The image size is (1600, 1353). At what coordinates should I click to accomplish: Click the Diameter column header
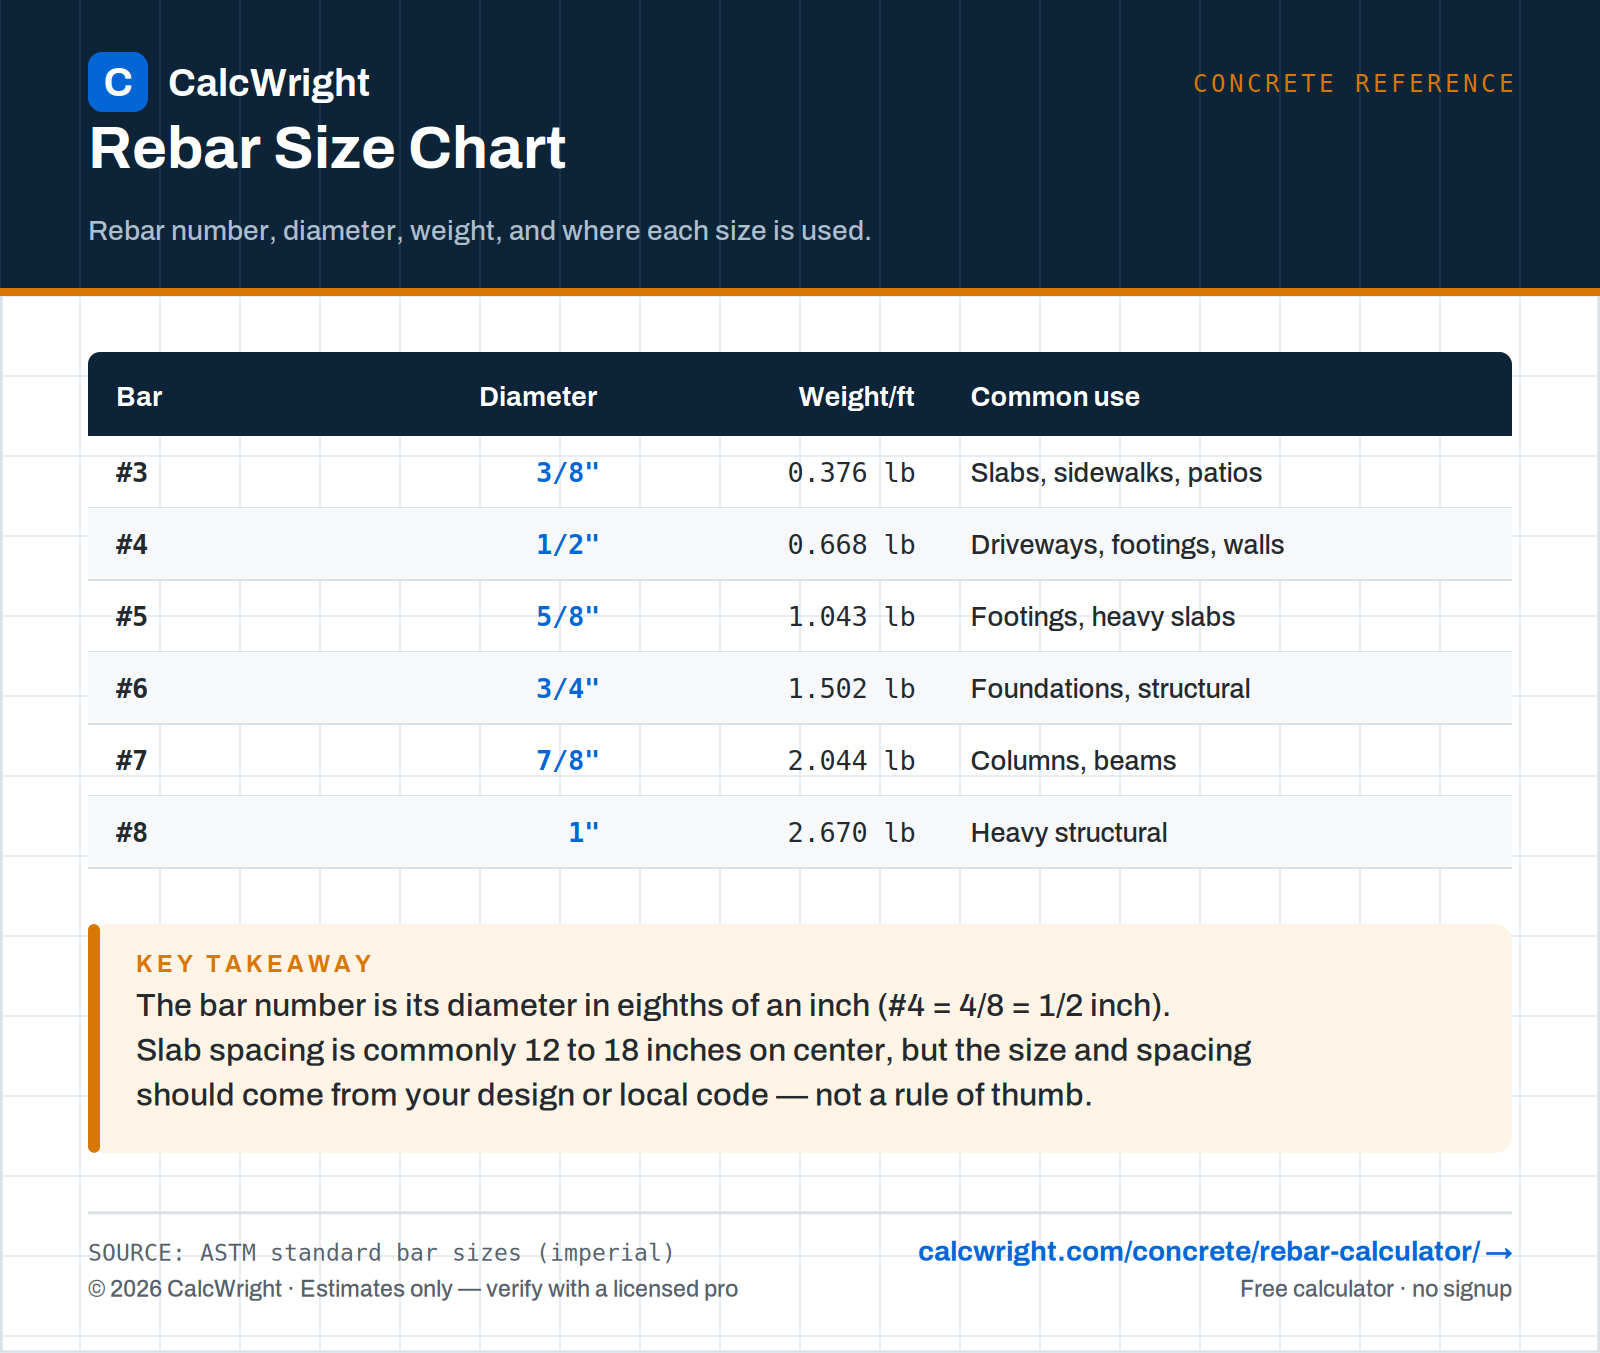(x=538, y=397)
